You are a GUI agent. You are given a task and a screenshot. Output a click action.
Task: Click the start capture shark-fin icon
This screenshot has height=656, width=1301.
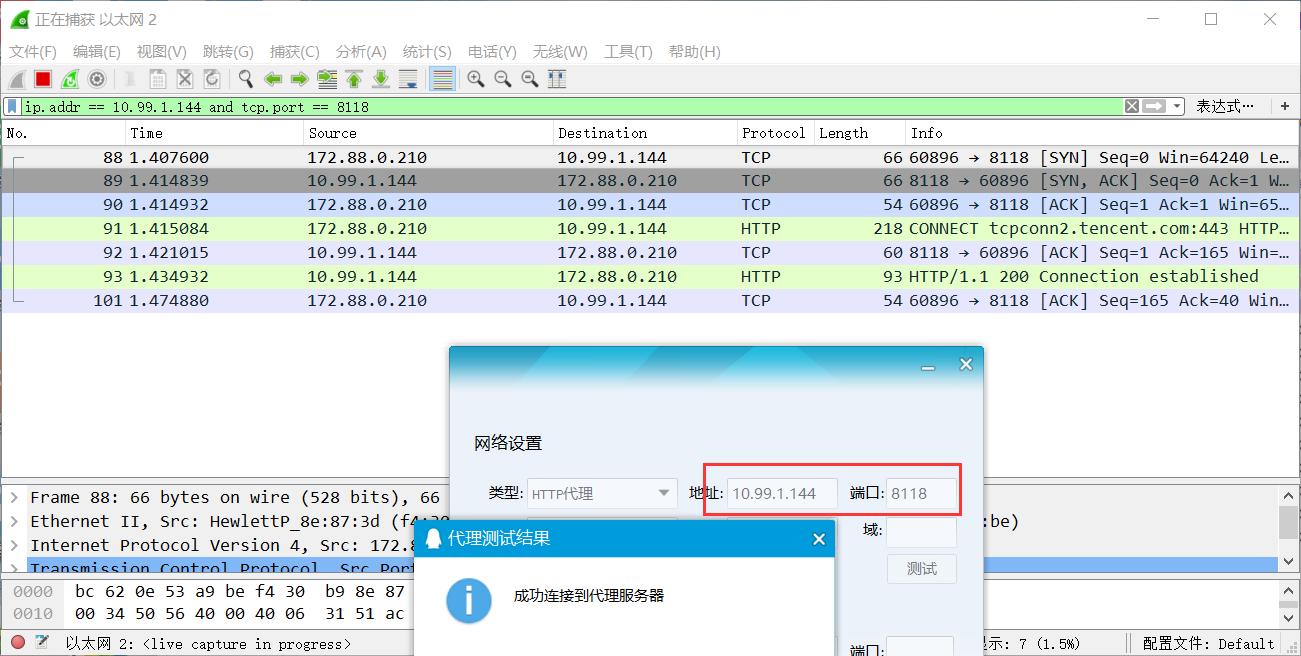(17, 79)
